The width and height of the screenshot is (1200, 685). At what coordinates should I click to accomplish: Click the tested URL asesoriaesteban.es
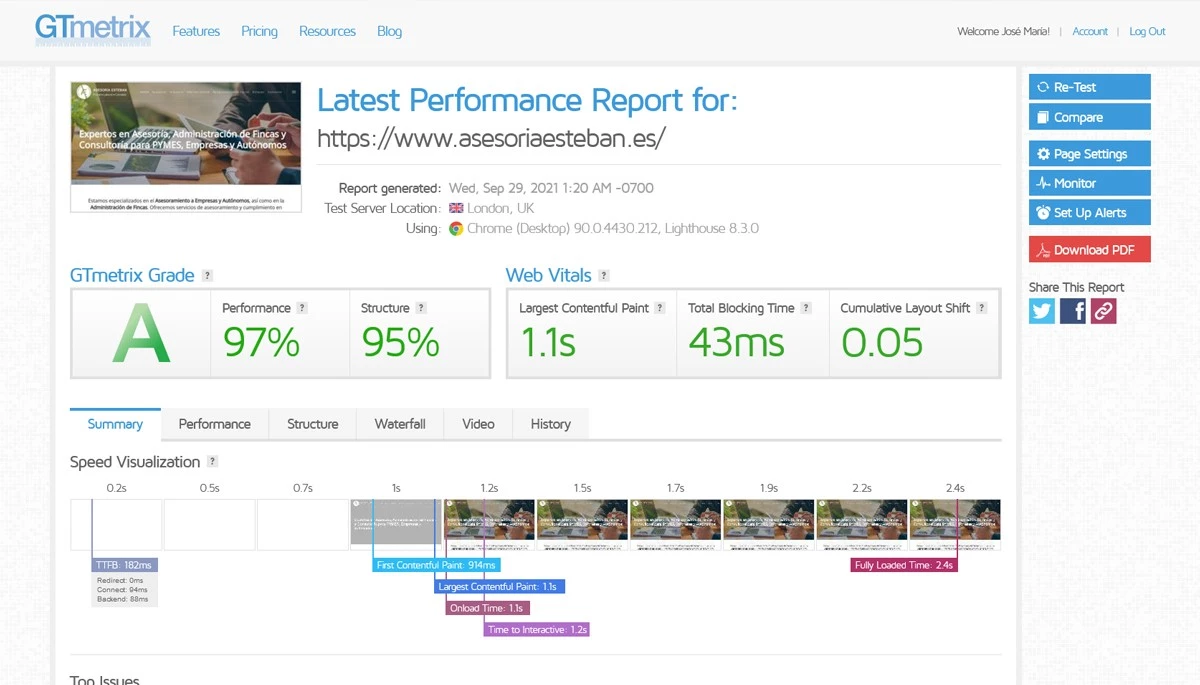pyautogui.click(x=491, y=138)
